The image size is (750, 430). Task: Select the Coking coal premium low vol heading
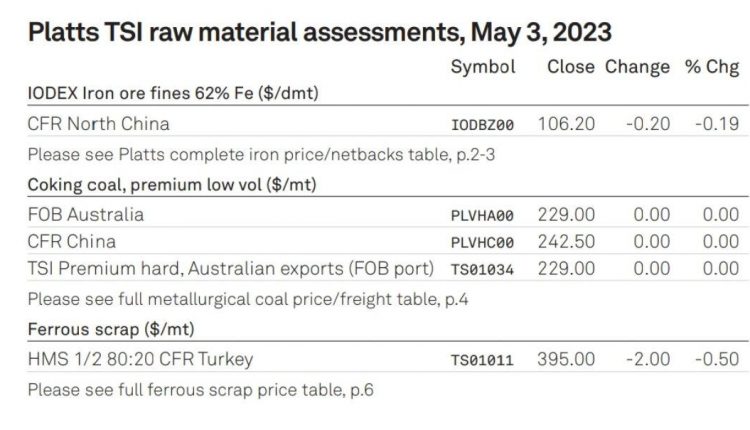click(172, 185)
